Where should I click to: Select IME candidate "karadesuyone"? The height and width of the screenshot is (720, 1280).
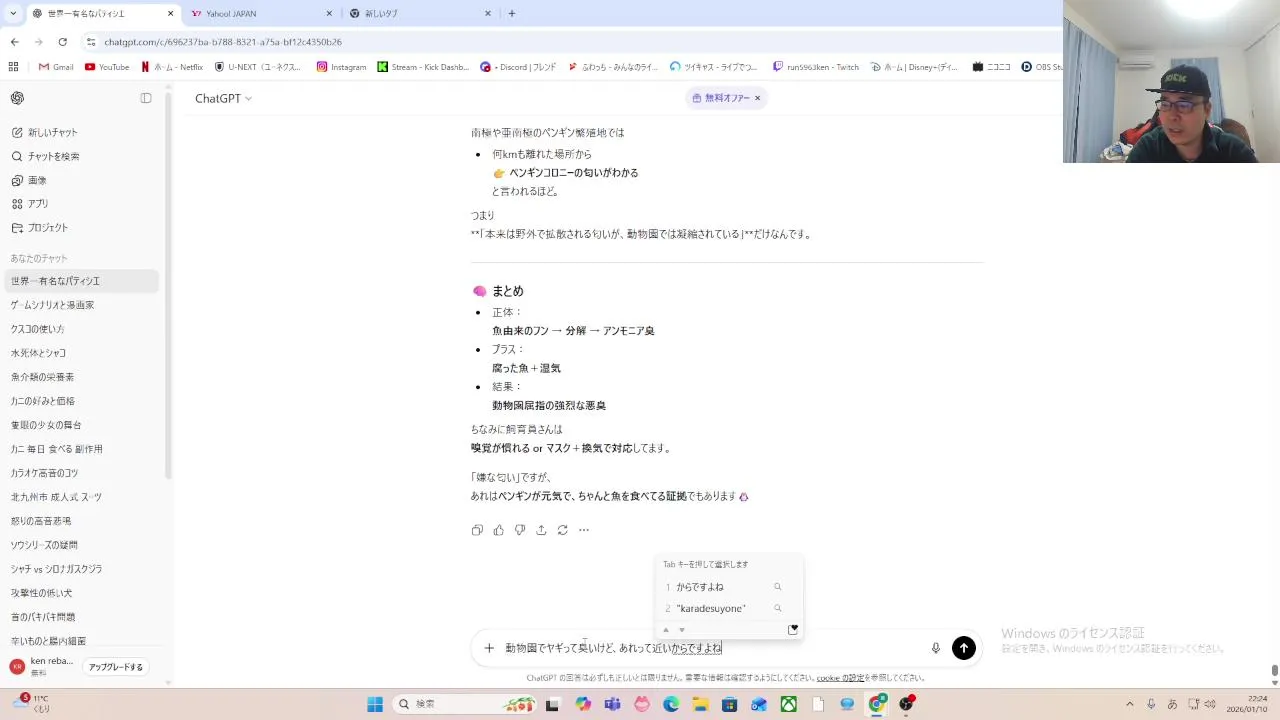(711, 608)
